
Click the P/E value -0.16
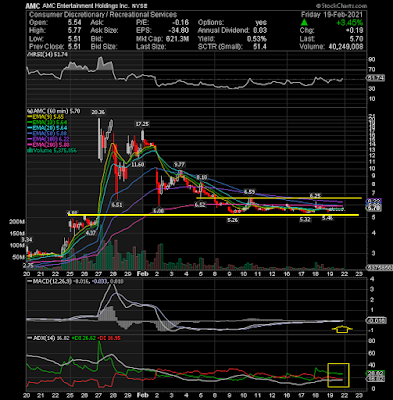click(181, 23)
